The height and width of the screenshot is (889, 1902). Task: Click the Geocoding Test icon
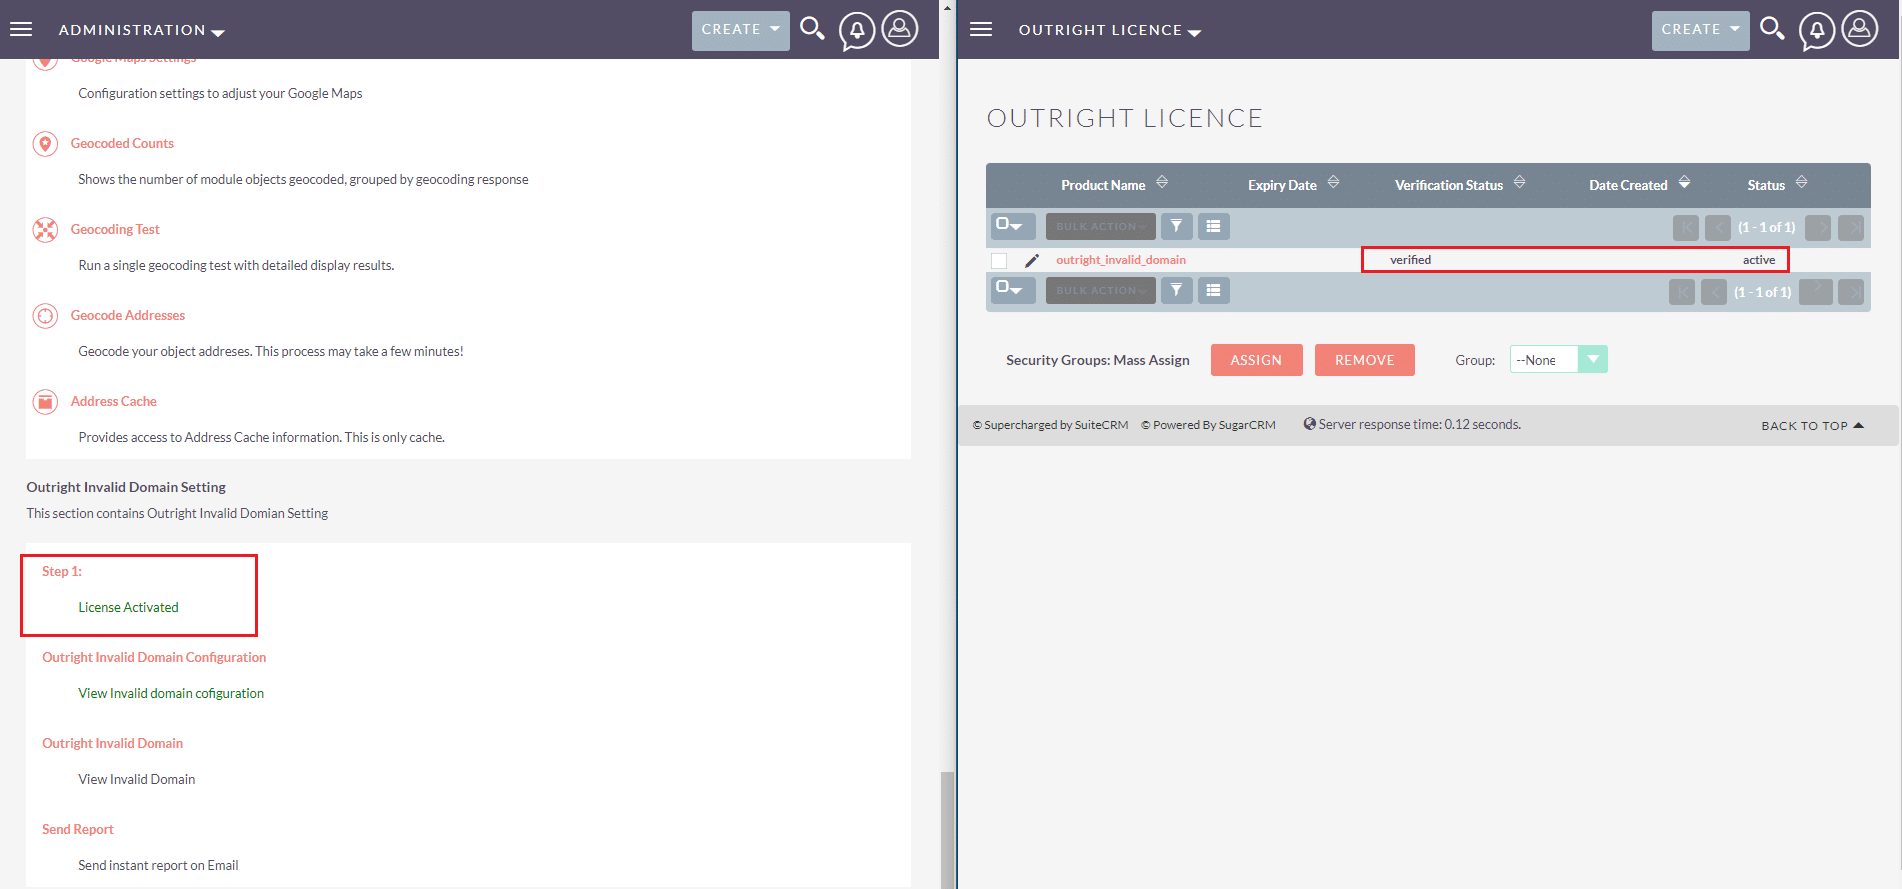click(45, 230)
